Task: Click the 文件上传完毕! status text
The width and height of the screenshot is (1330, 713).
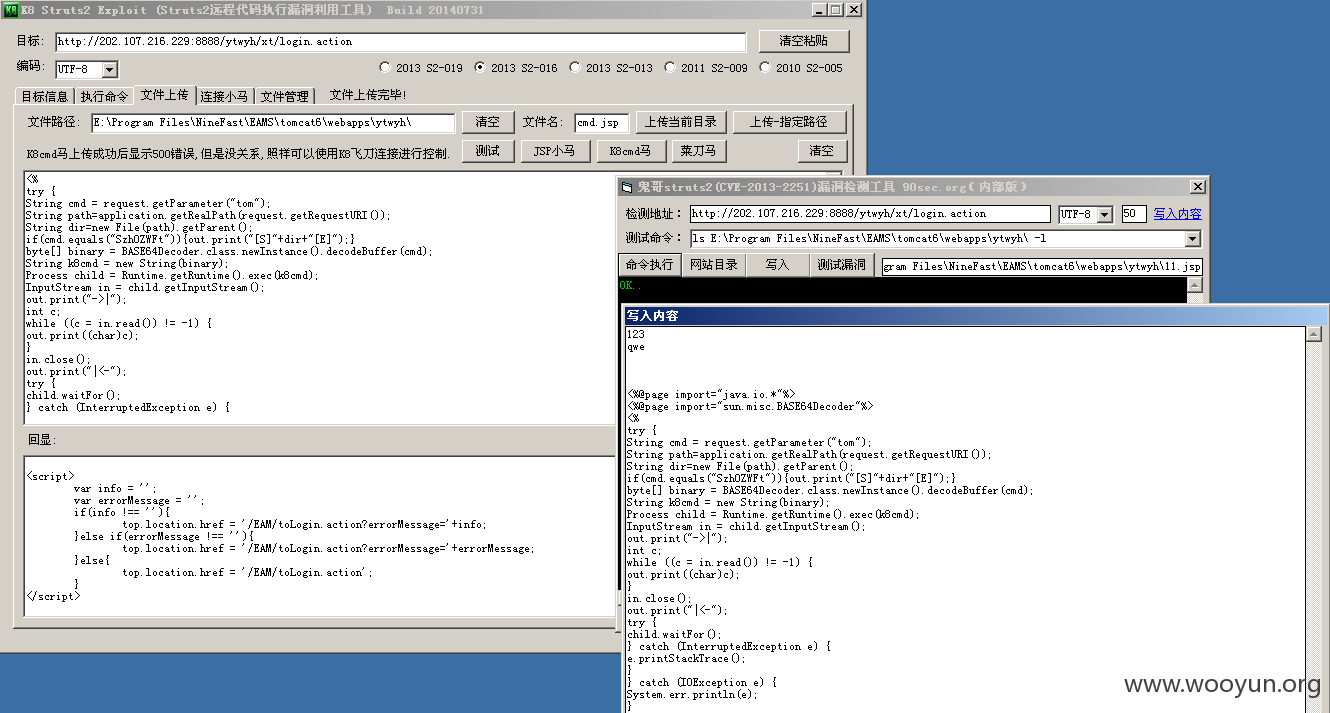Action: (x=368, y=95)
